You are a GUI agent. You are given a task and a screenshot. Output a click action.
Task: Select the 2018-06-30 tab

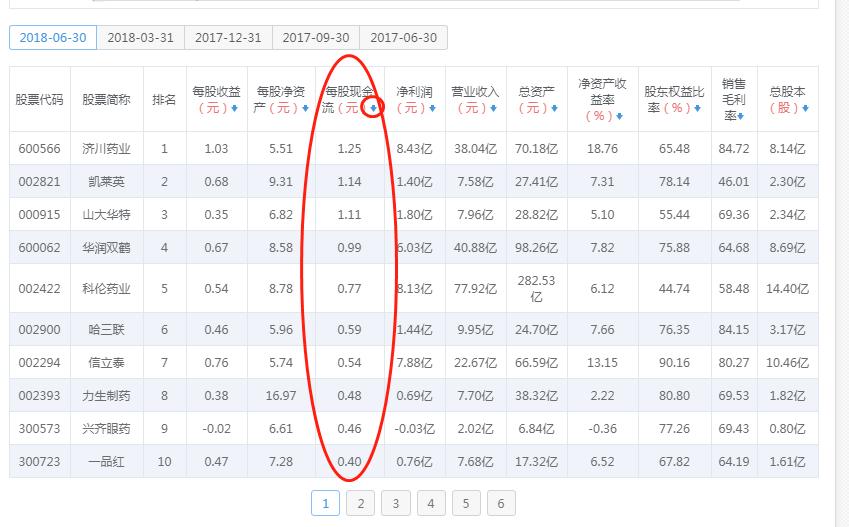click(x=53, y=37)
